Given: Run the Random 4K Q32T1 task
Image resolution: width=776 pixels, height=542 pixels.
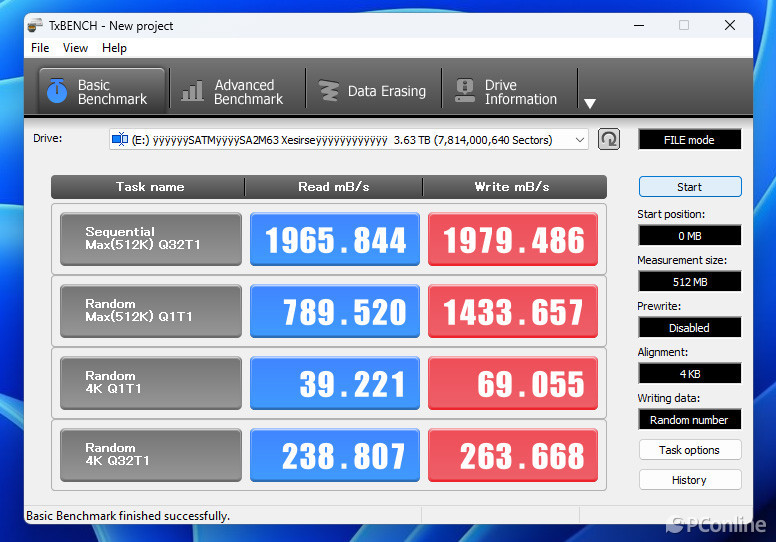Looking at the screenshot, I should 151,455.
